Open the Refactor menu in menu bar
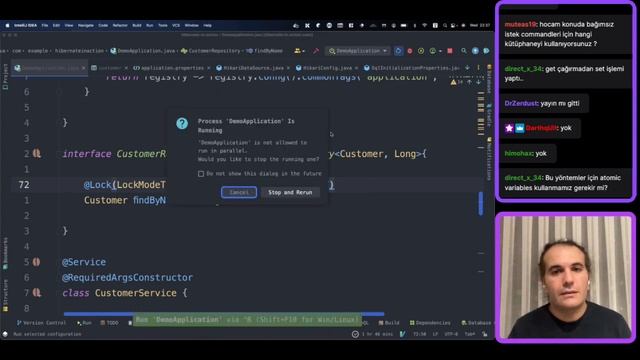The width and height of the screenshot is (640, 360). point(120,25)
